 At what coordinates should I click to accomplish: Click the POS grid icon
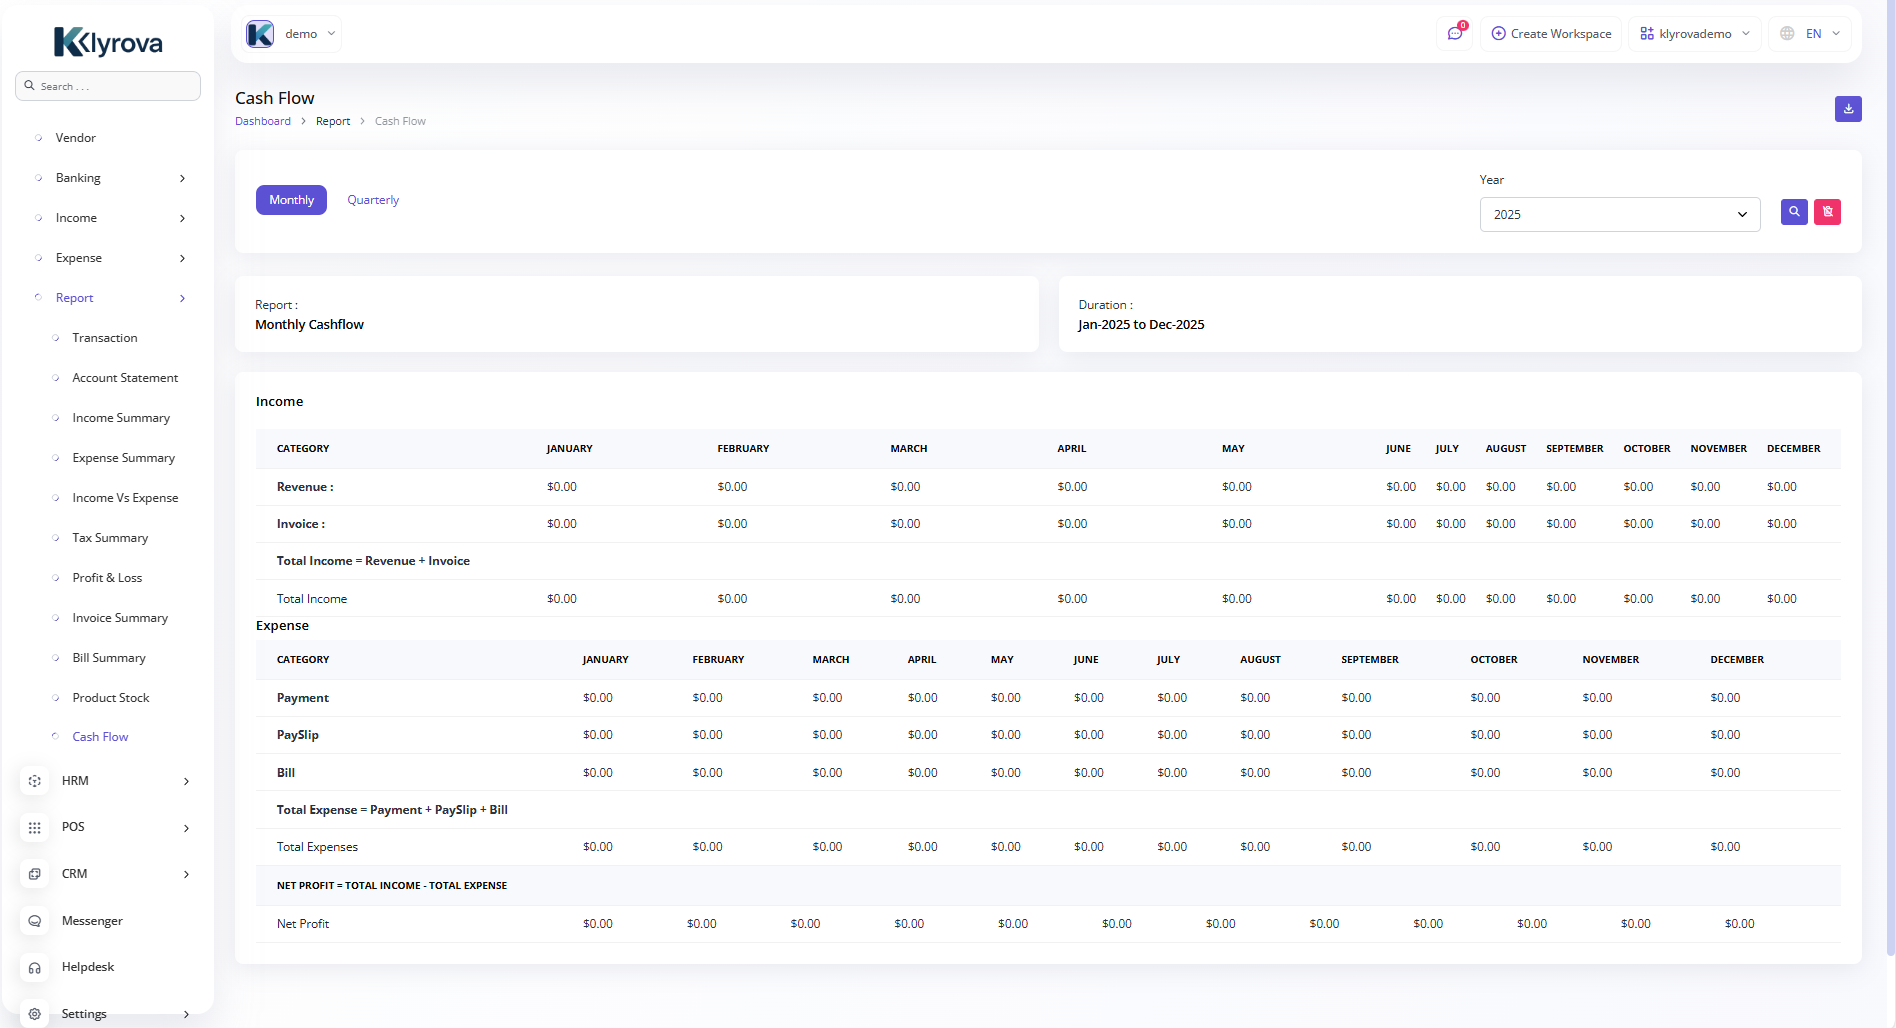[35, 828]
